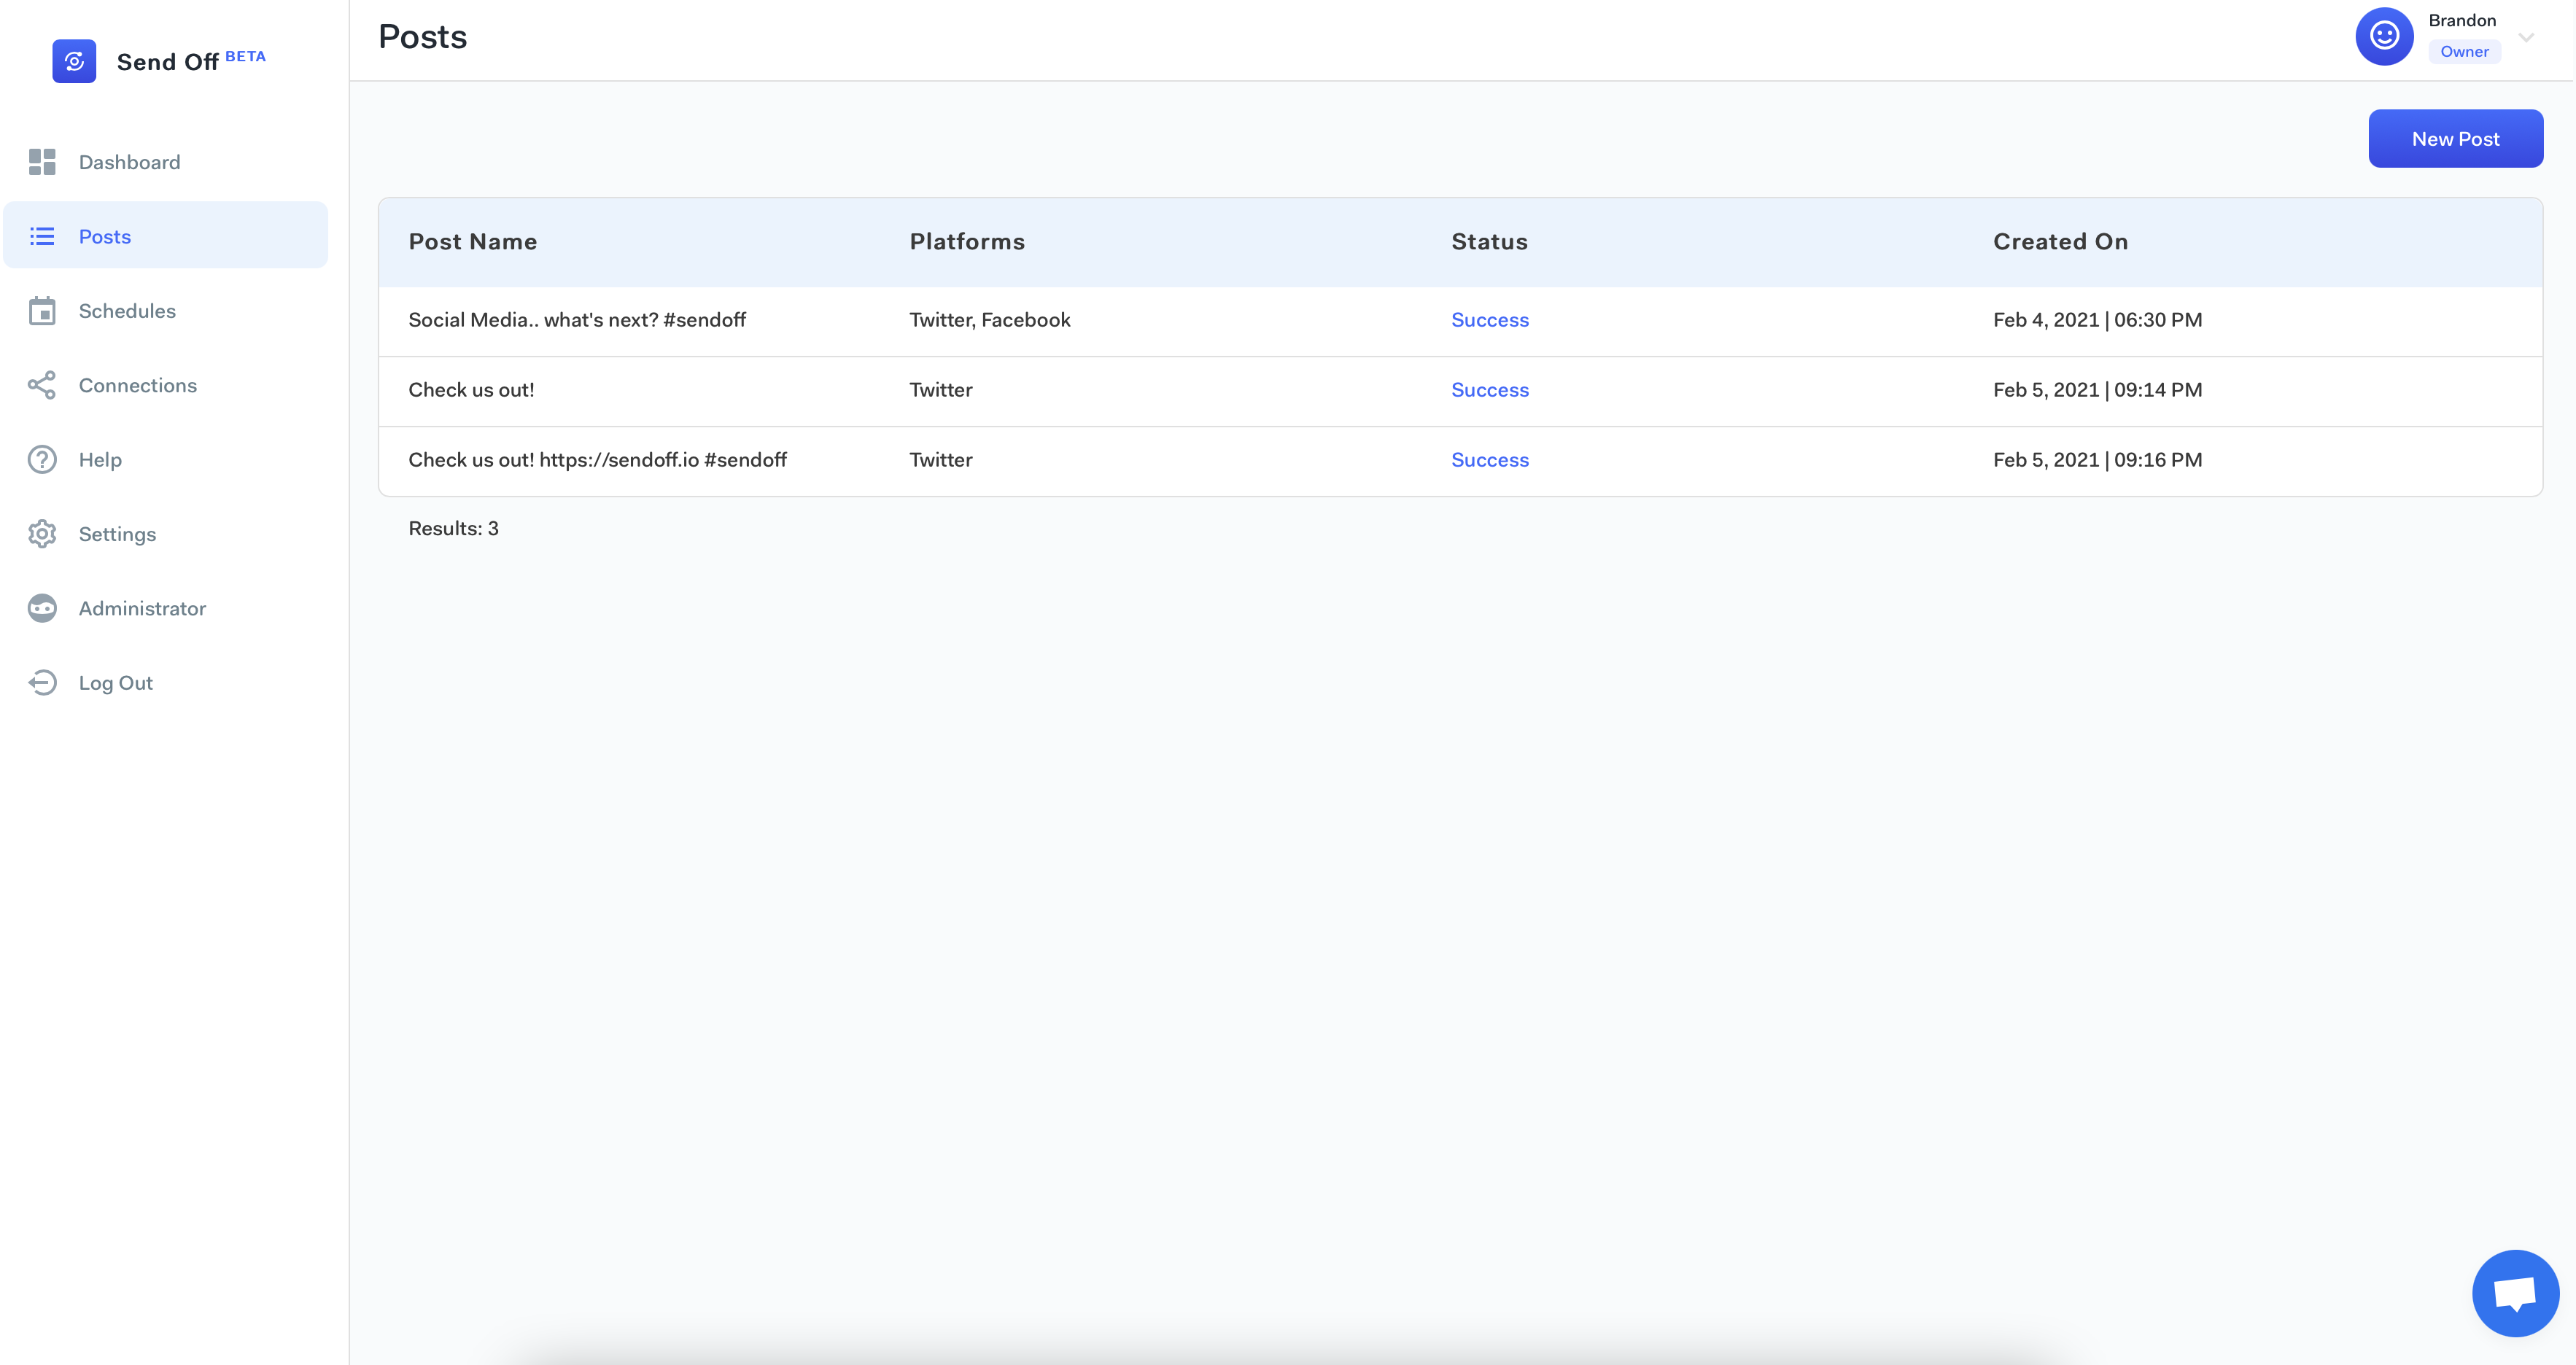Click the Administrator face icon
Screen dimensions: 2576x1365
click(x=42, y=608)
